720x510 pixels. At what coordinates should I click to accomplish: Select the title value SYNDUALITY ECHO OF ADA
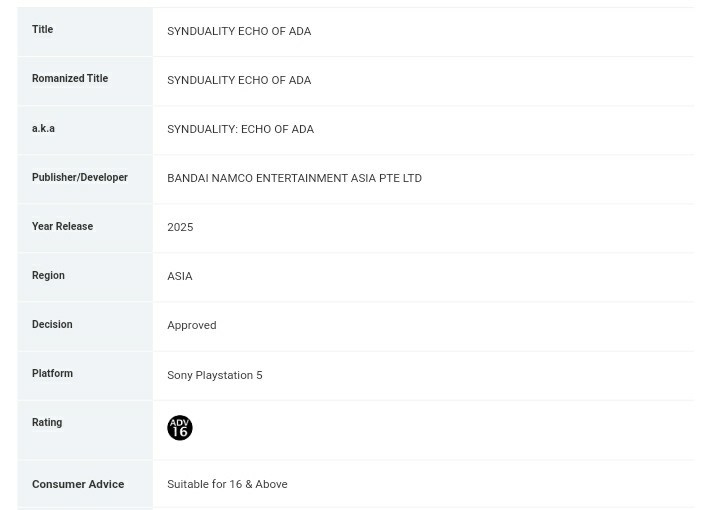tap(239, 31)
